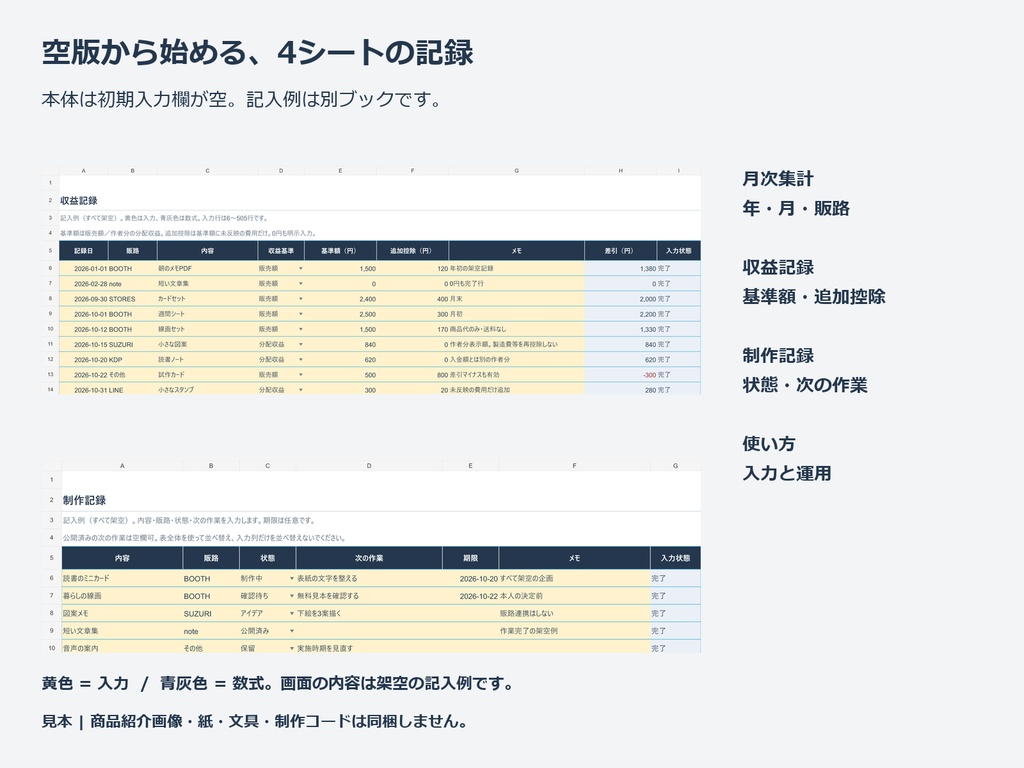Click the 収益基準 header cell

281,251
